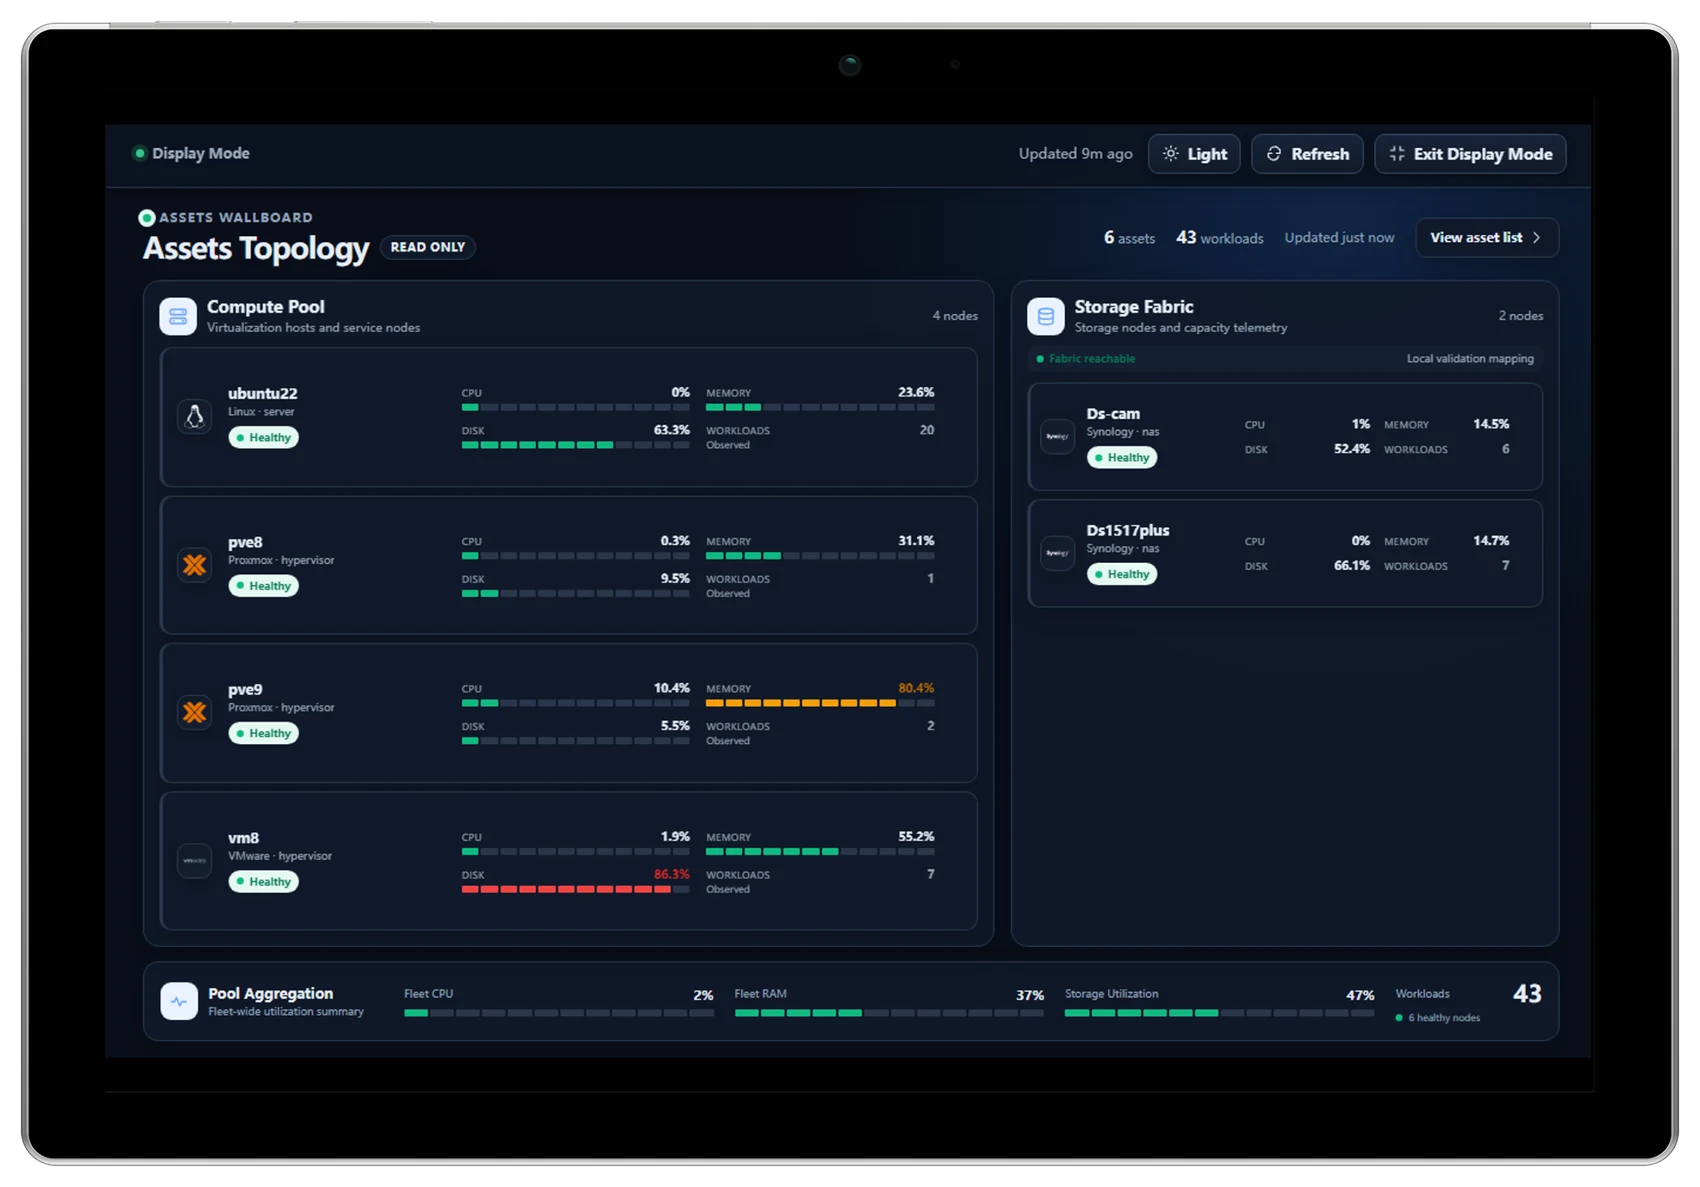Click the ubuntu22 Linux penguin icon
Viewport: 1700px width, 1187px height.
(195, 416)
